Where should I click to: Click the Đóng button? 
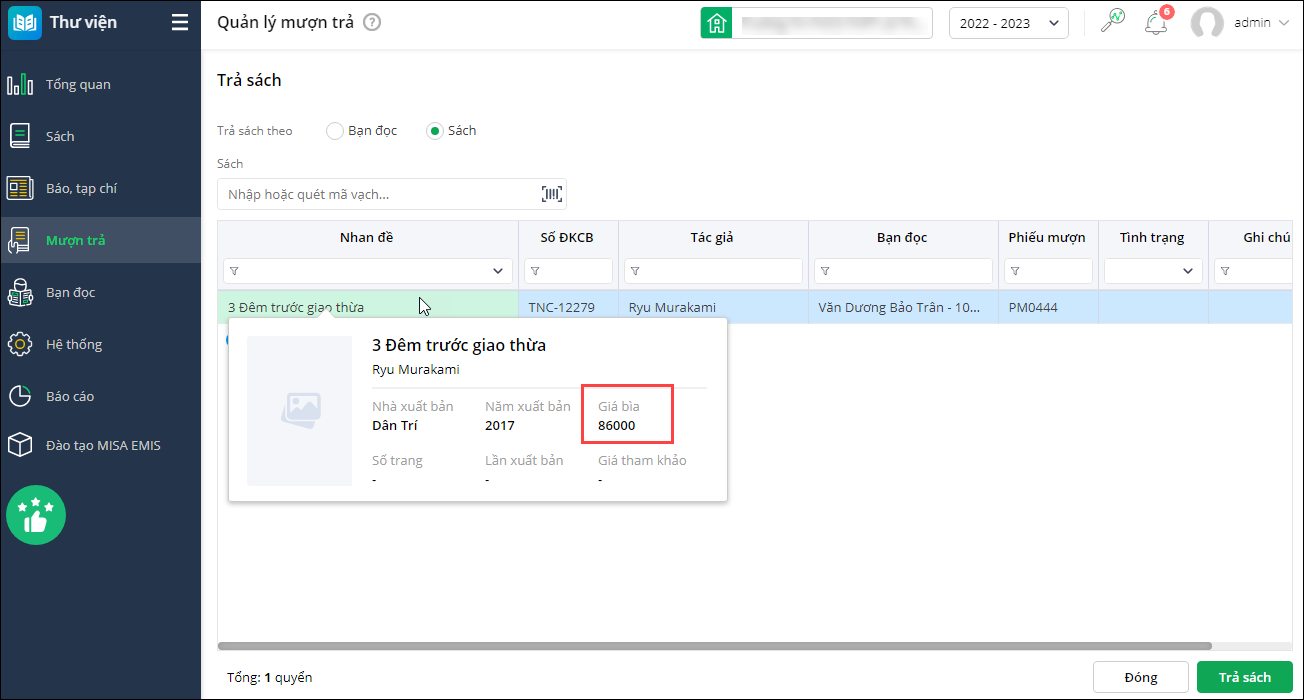point(1141,677)
